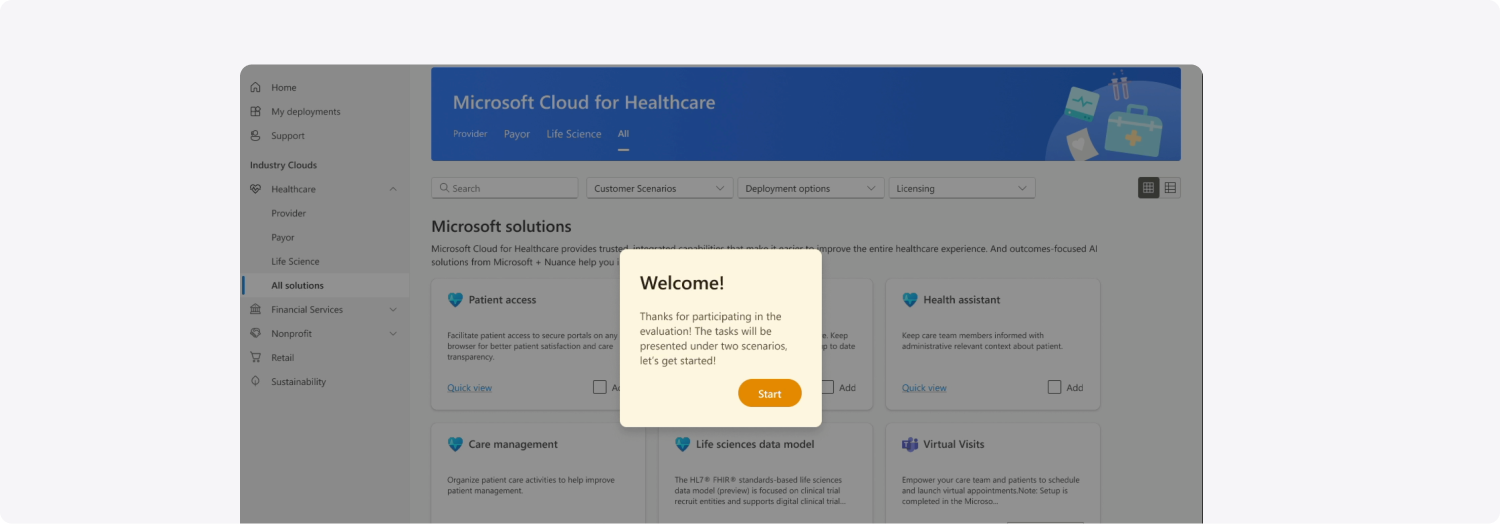This screenshot has width=1500, height=524.
Task: Click the Virtual Visits Teams icon
Action: [x=910, y=444]
